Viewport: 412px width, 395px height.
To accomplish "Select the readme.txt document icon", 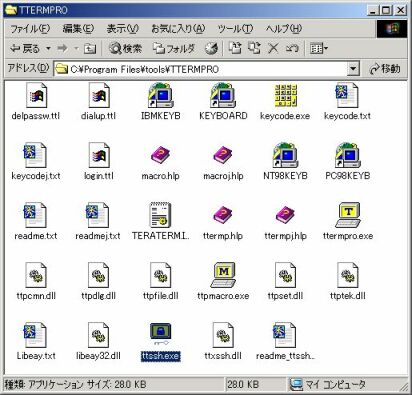I will (x=35, y=216).
